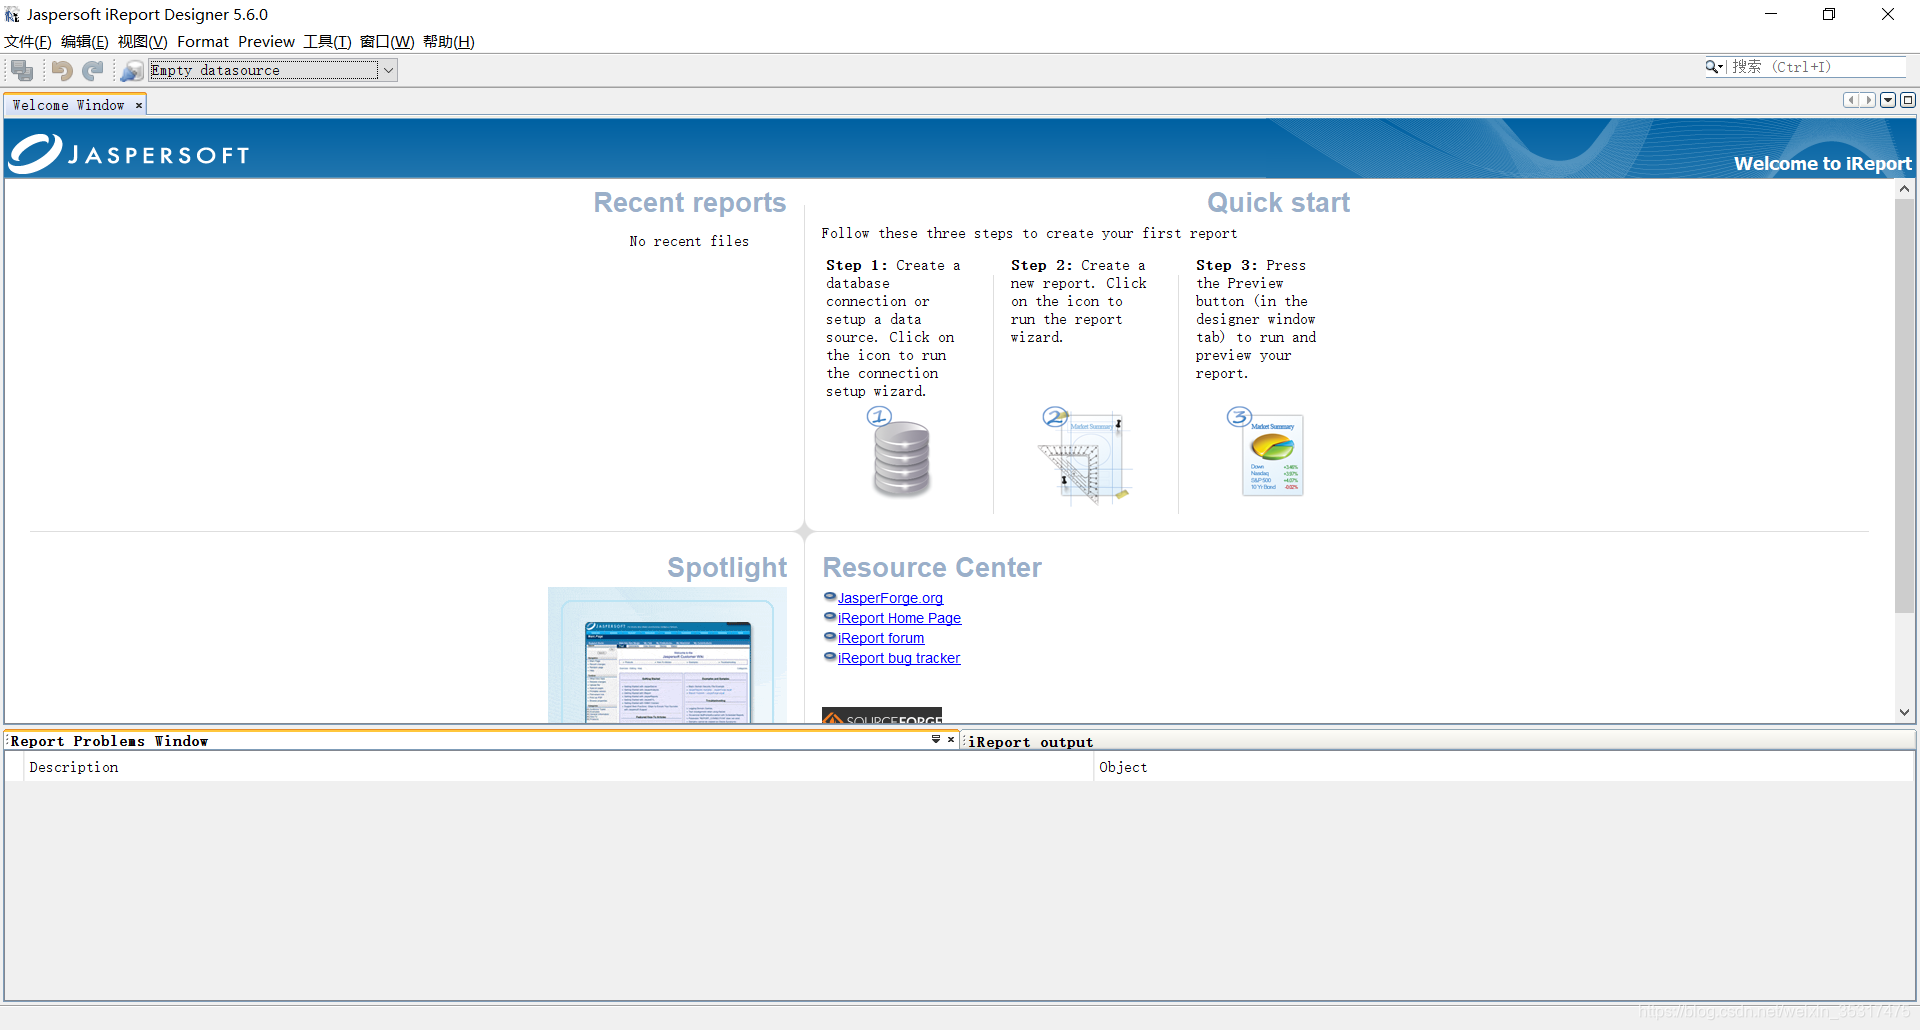Click the 'Resource Center' heading

(x=932, y=568)
